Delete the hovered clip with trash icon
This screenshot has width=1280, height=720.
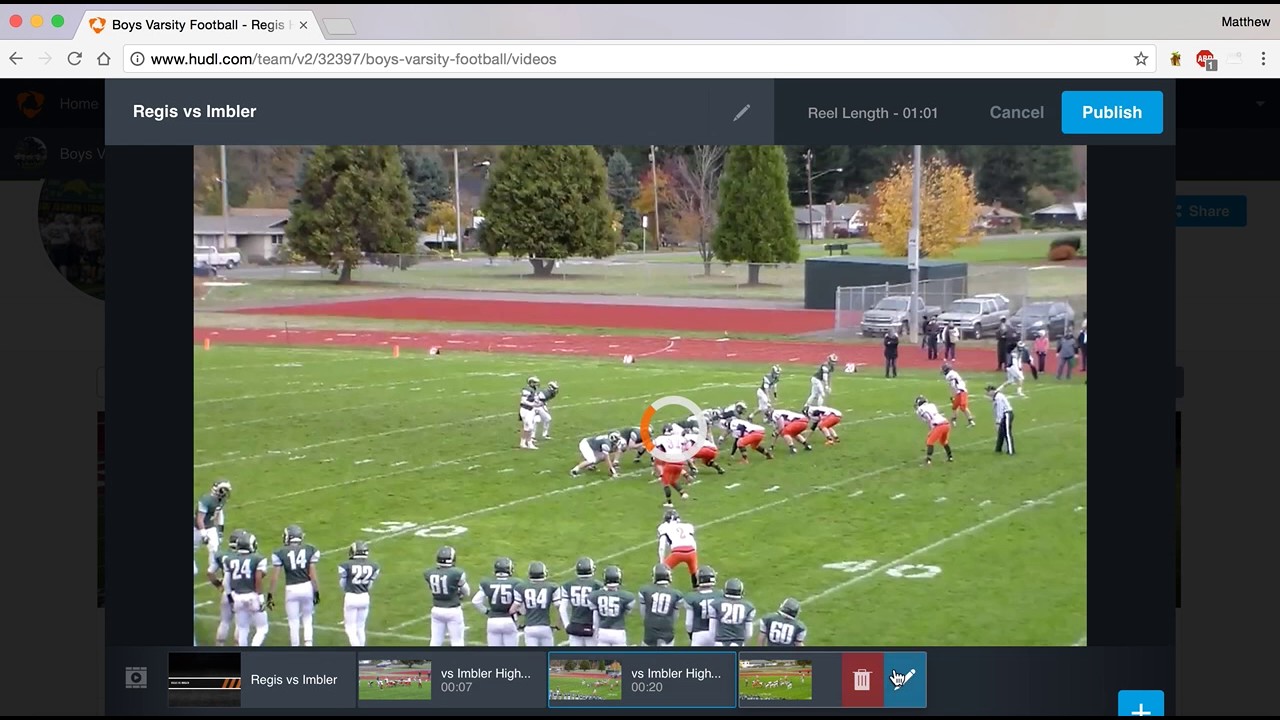[862, 680]
